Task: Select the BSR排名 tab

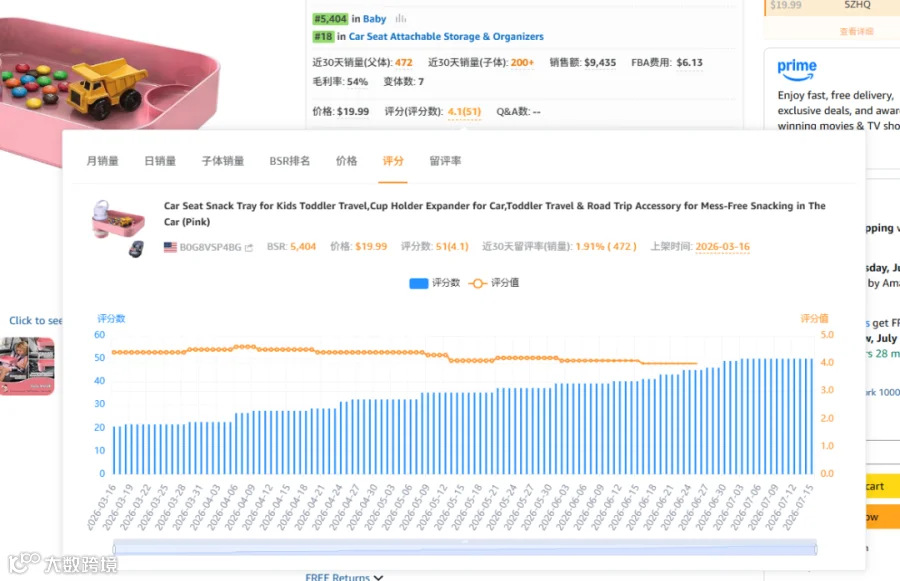Action: tap(290, 161)
